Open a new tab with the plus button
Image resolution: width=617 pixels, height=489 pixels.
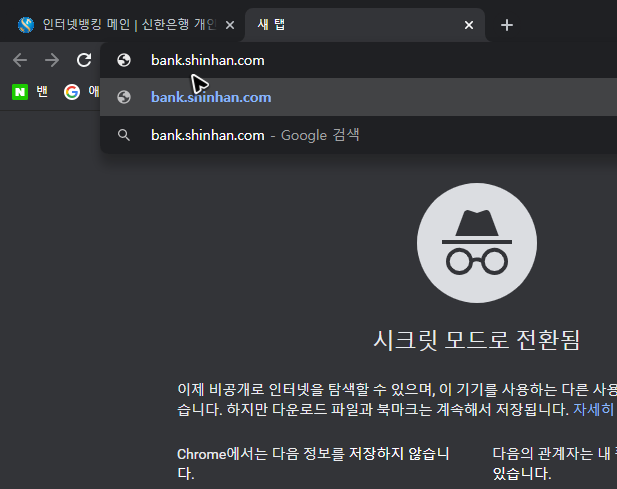507,25
